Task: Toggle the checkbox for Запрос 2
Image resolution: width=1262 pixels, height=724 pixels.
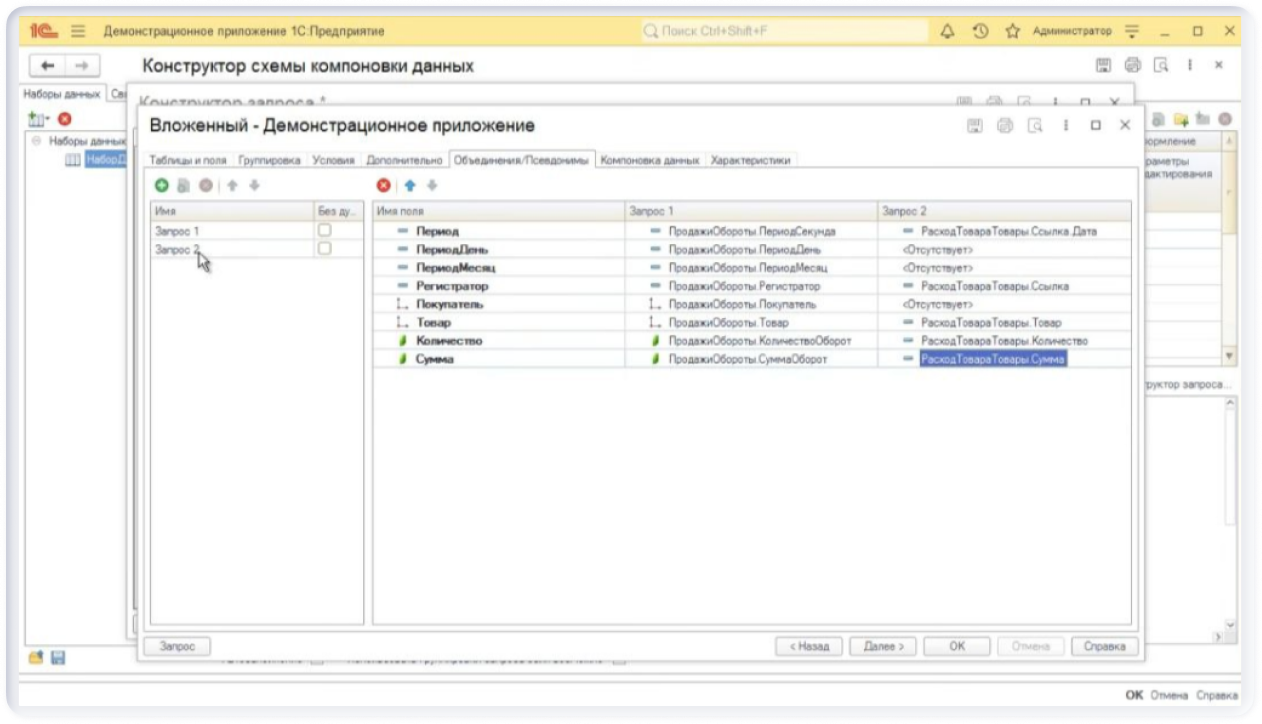Action: (324, 249)
